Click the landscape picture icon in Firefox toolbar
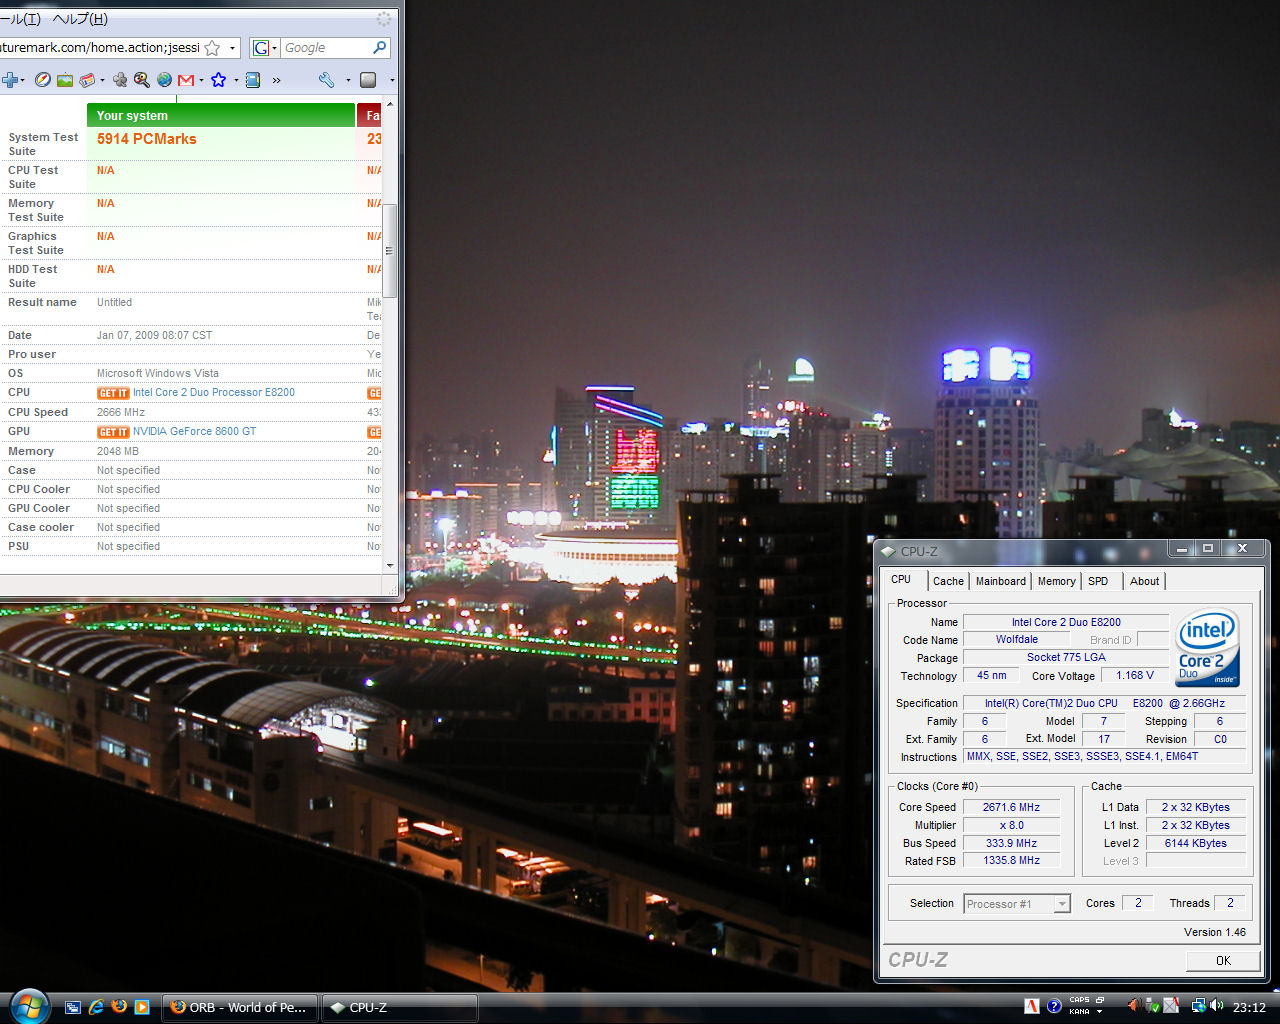Viewport: 1280px width, 1024px height. click(65, 80)
